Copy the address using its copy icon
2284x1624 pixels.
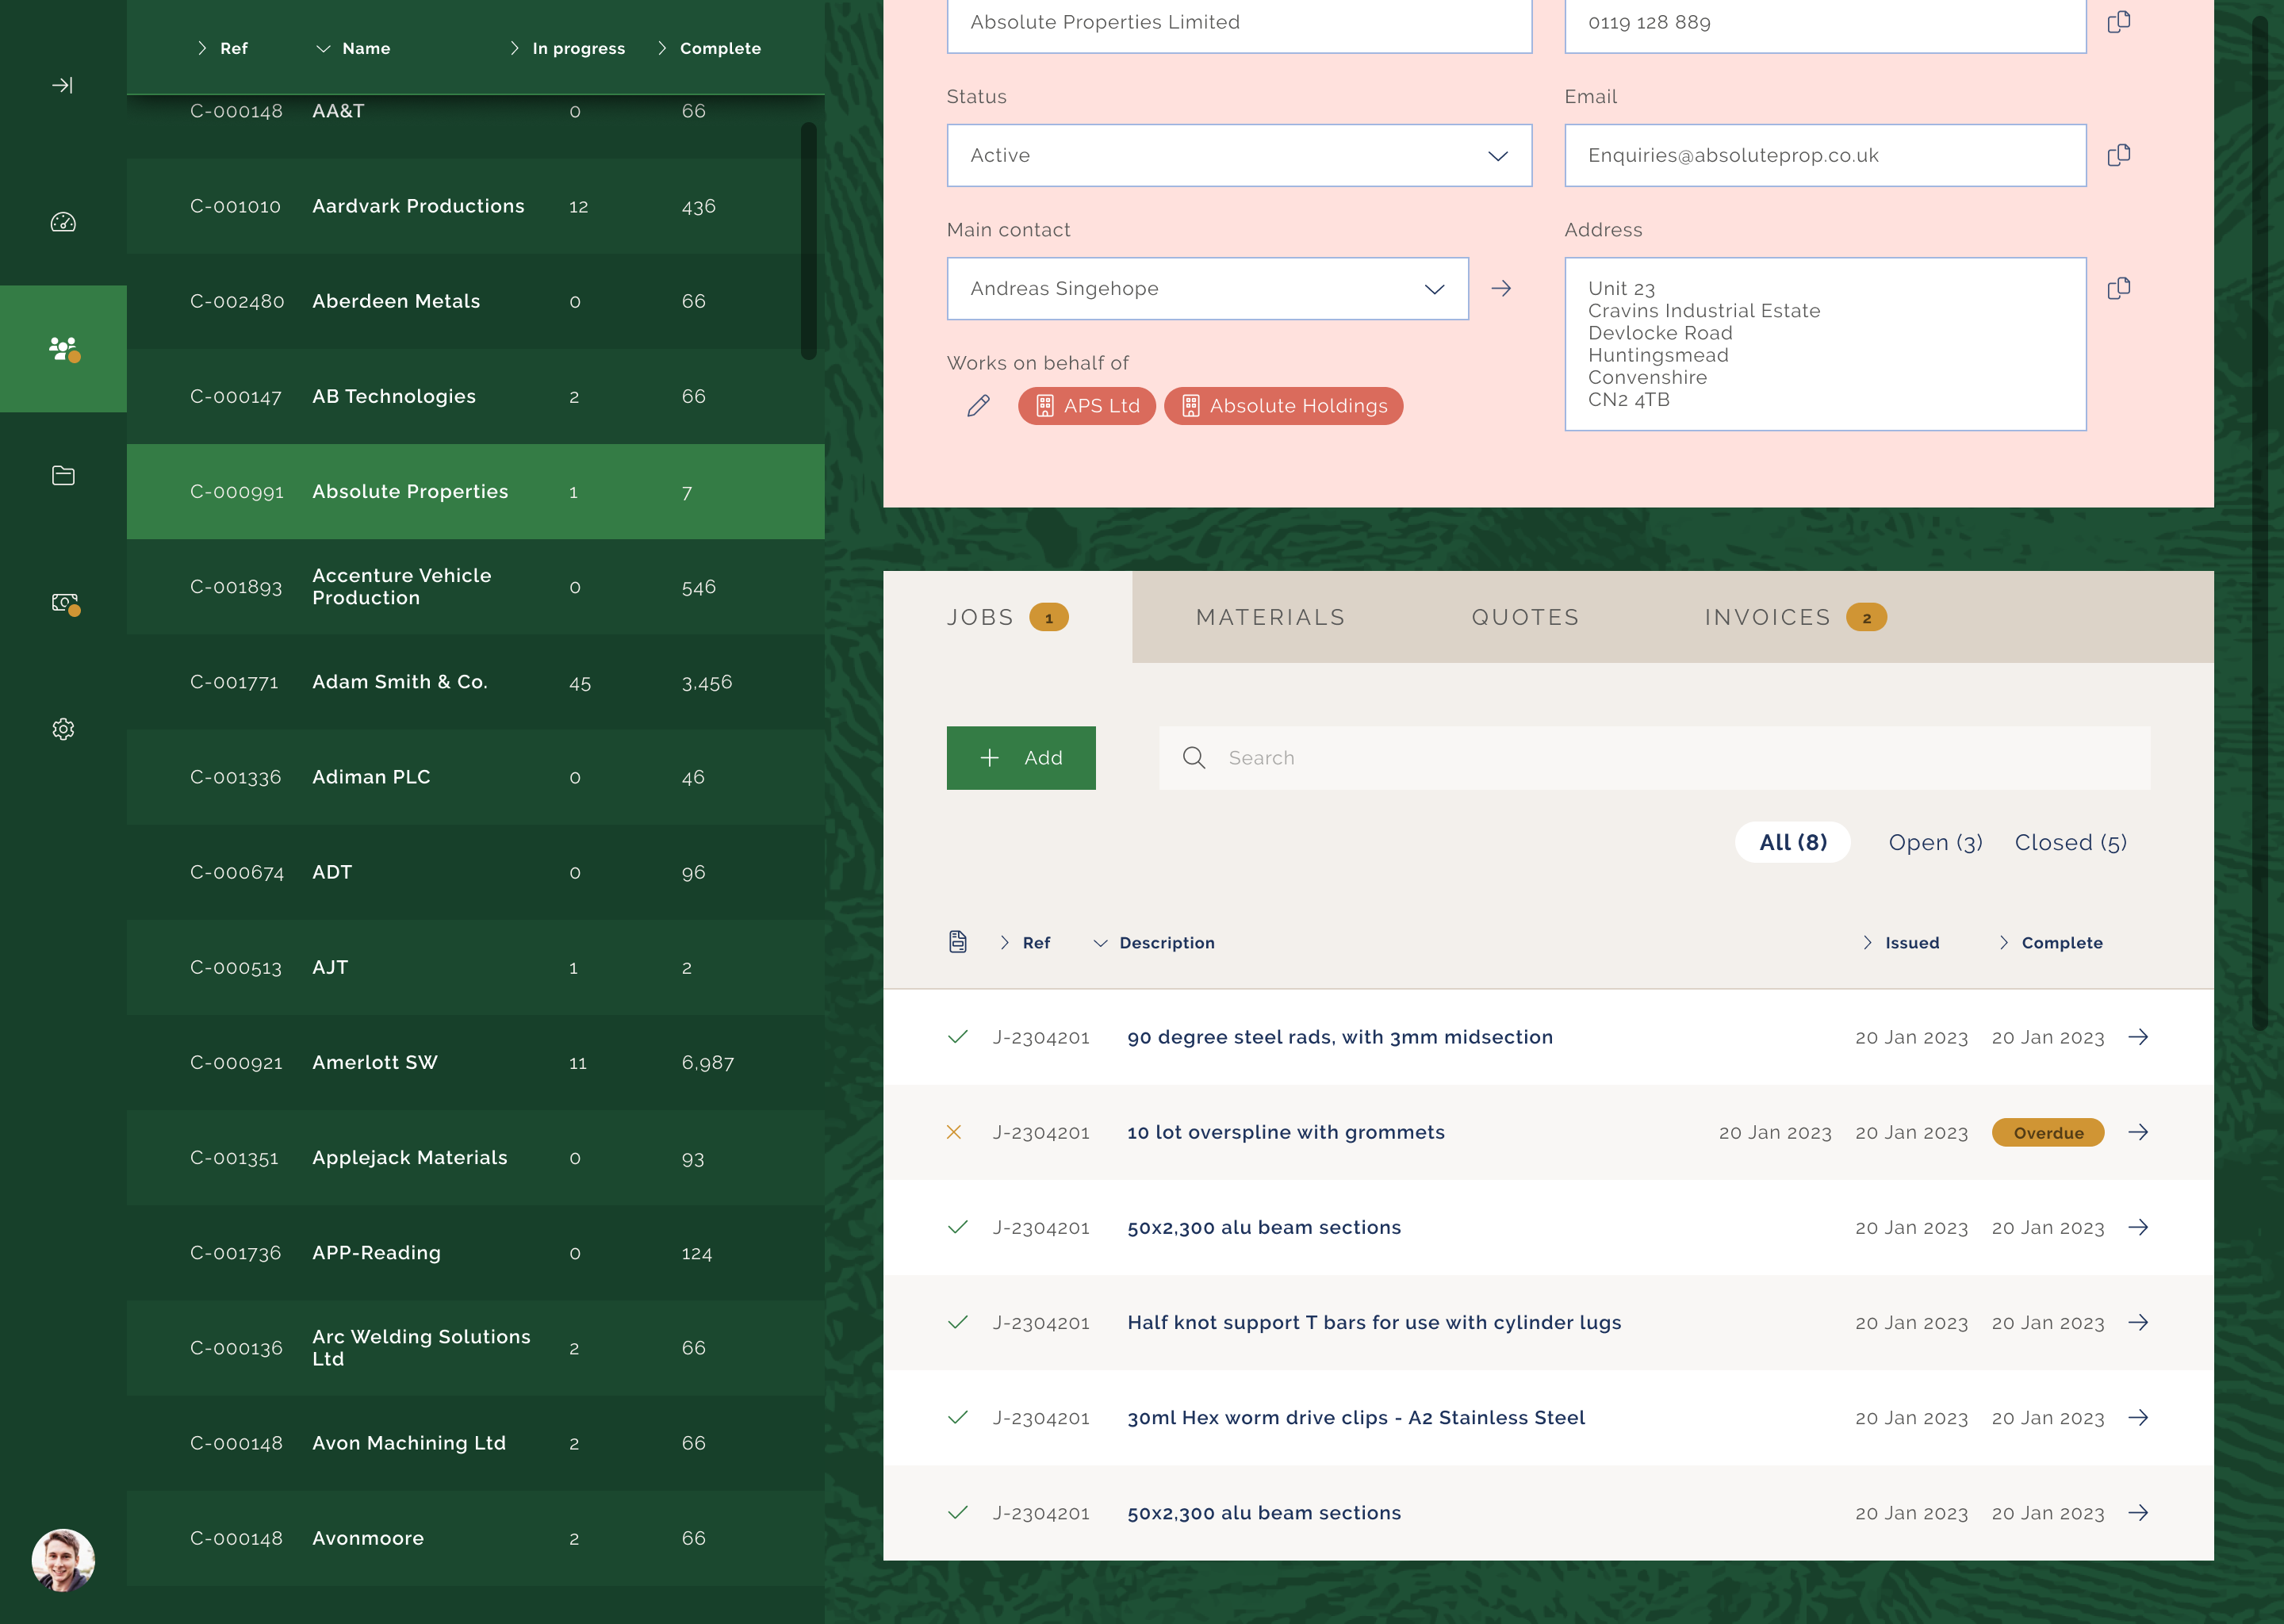(x=2118, y=288)
